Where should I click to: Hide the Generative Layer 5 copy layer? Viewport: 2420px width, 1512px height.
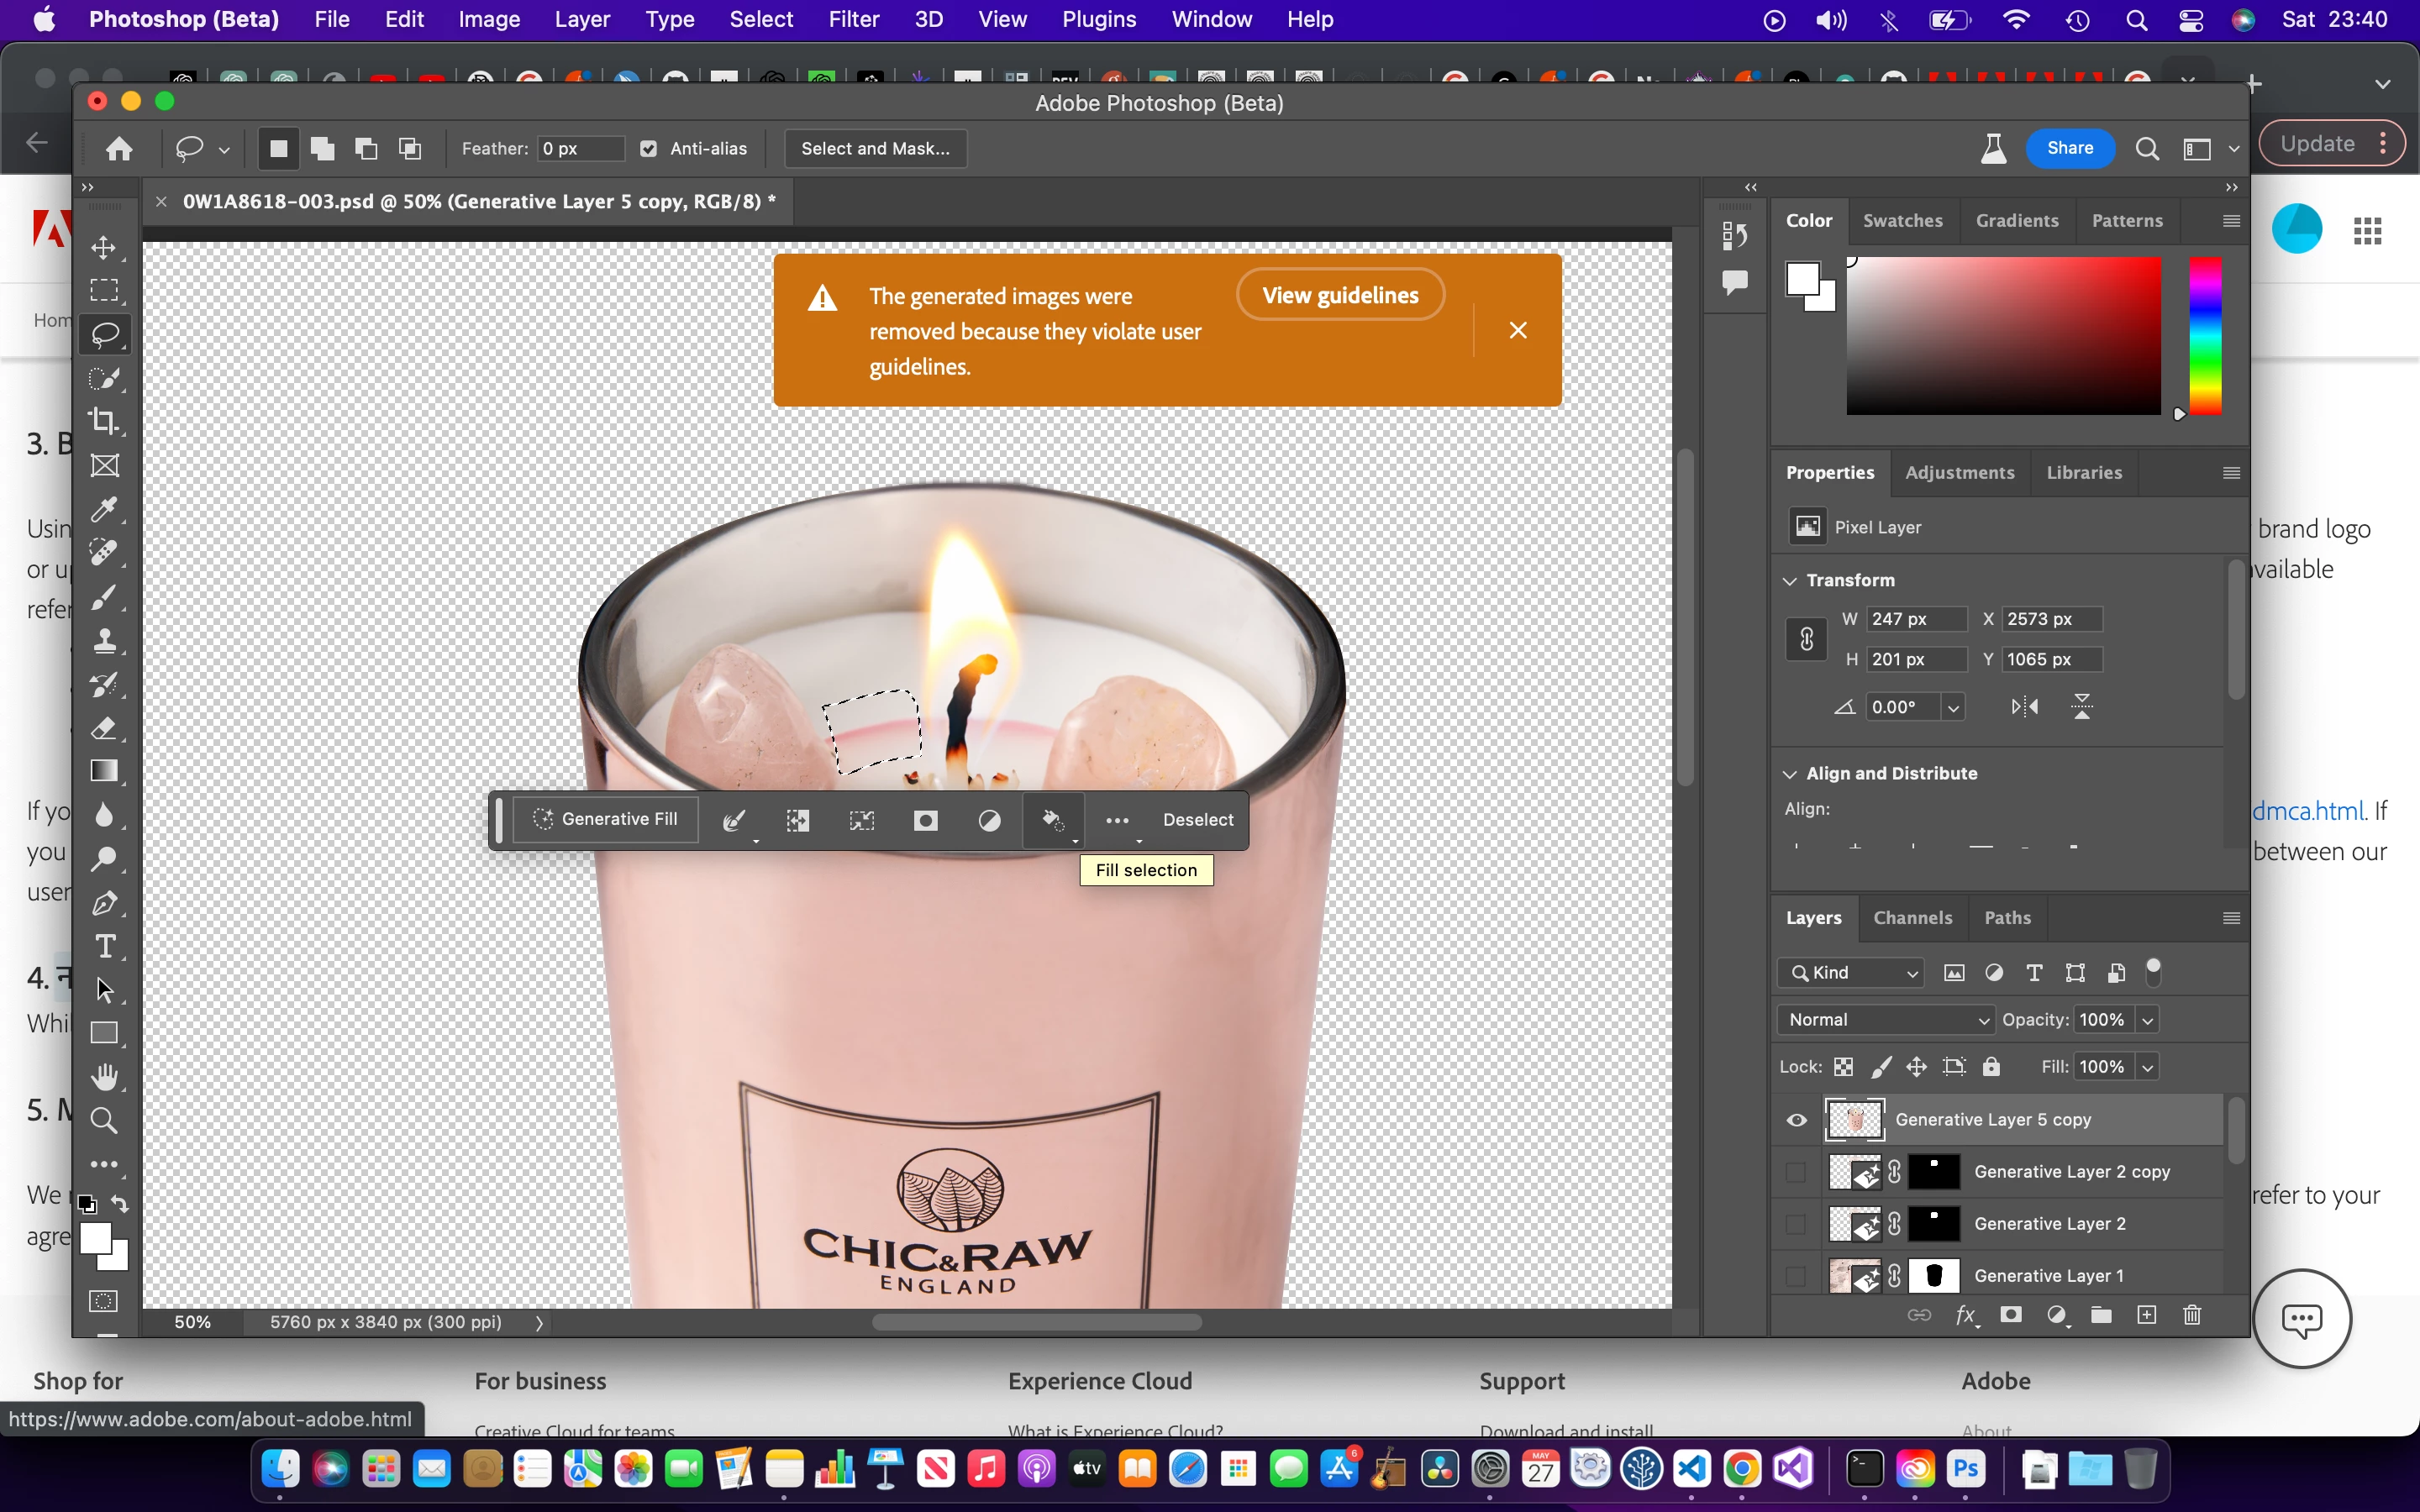(x=1796, y=1120)
